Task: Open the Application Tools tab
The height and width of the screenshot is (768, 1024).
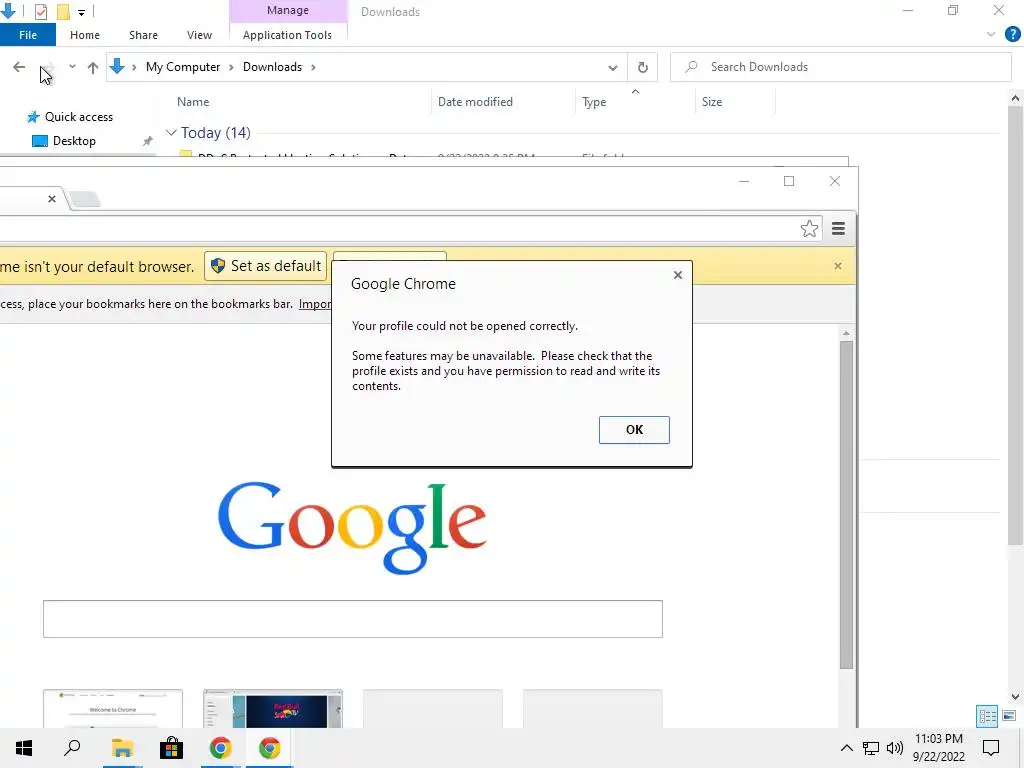Action: [x=287, y=35]
